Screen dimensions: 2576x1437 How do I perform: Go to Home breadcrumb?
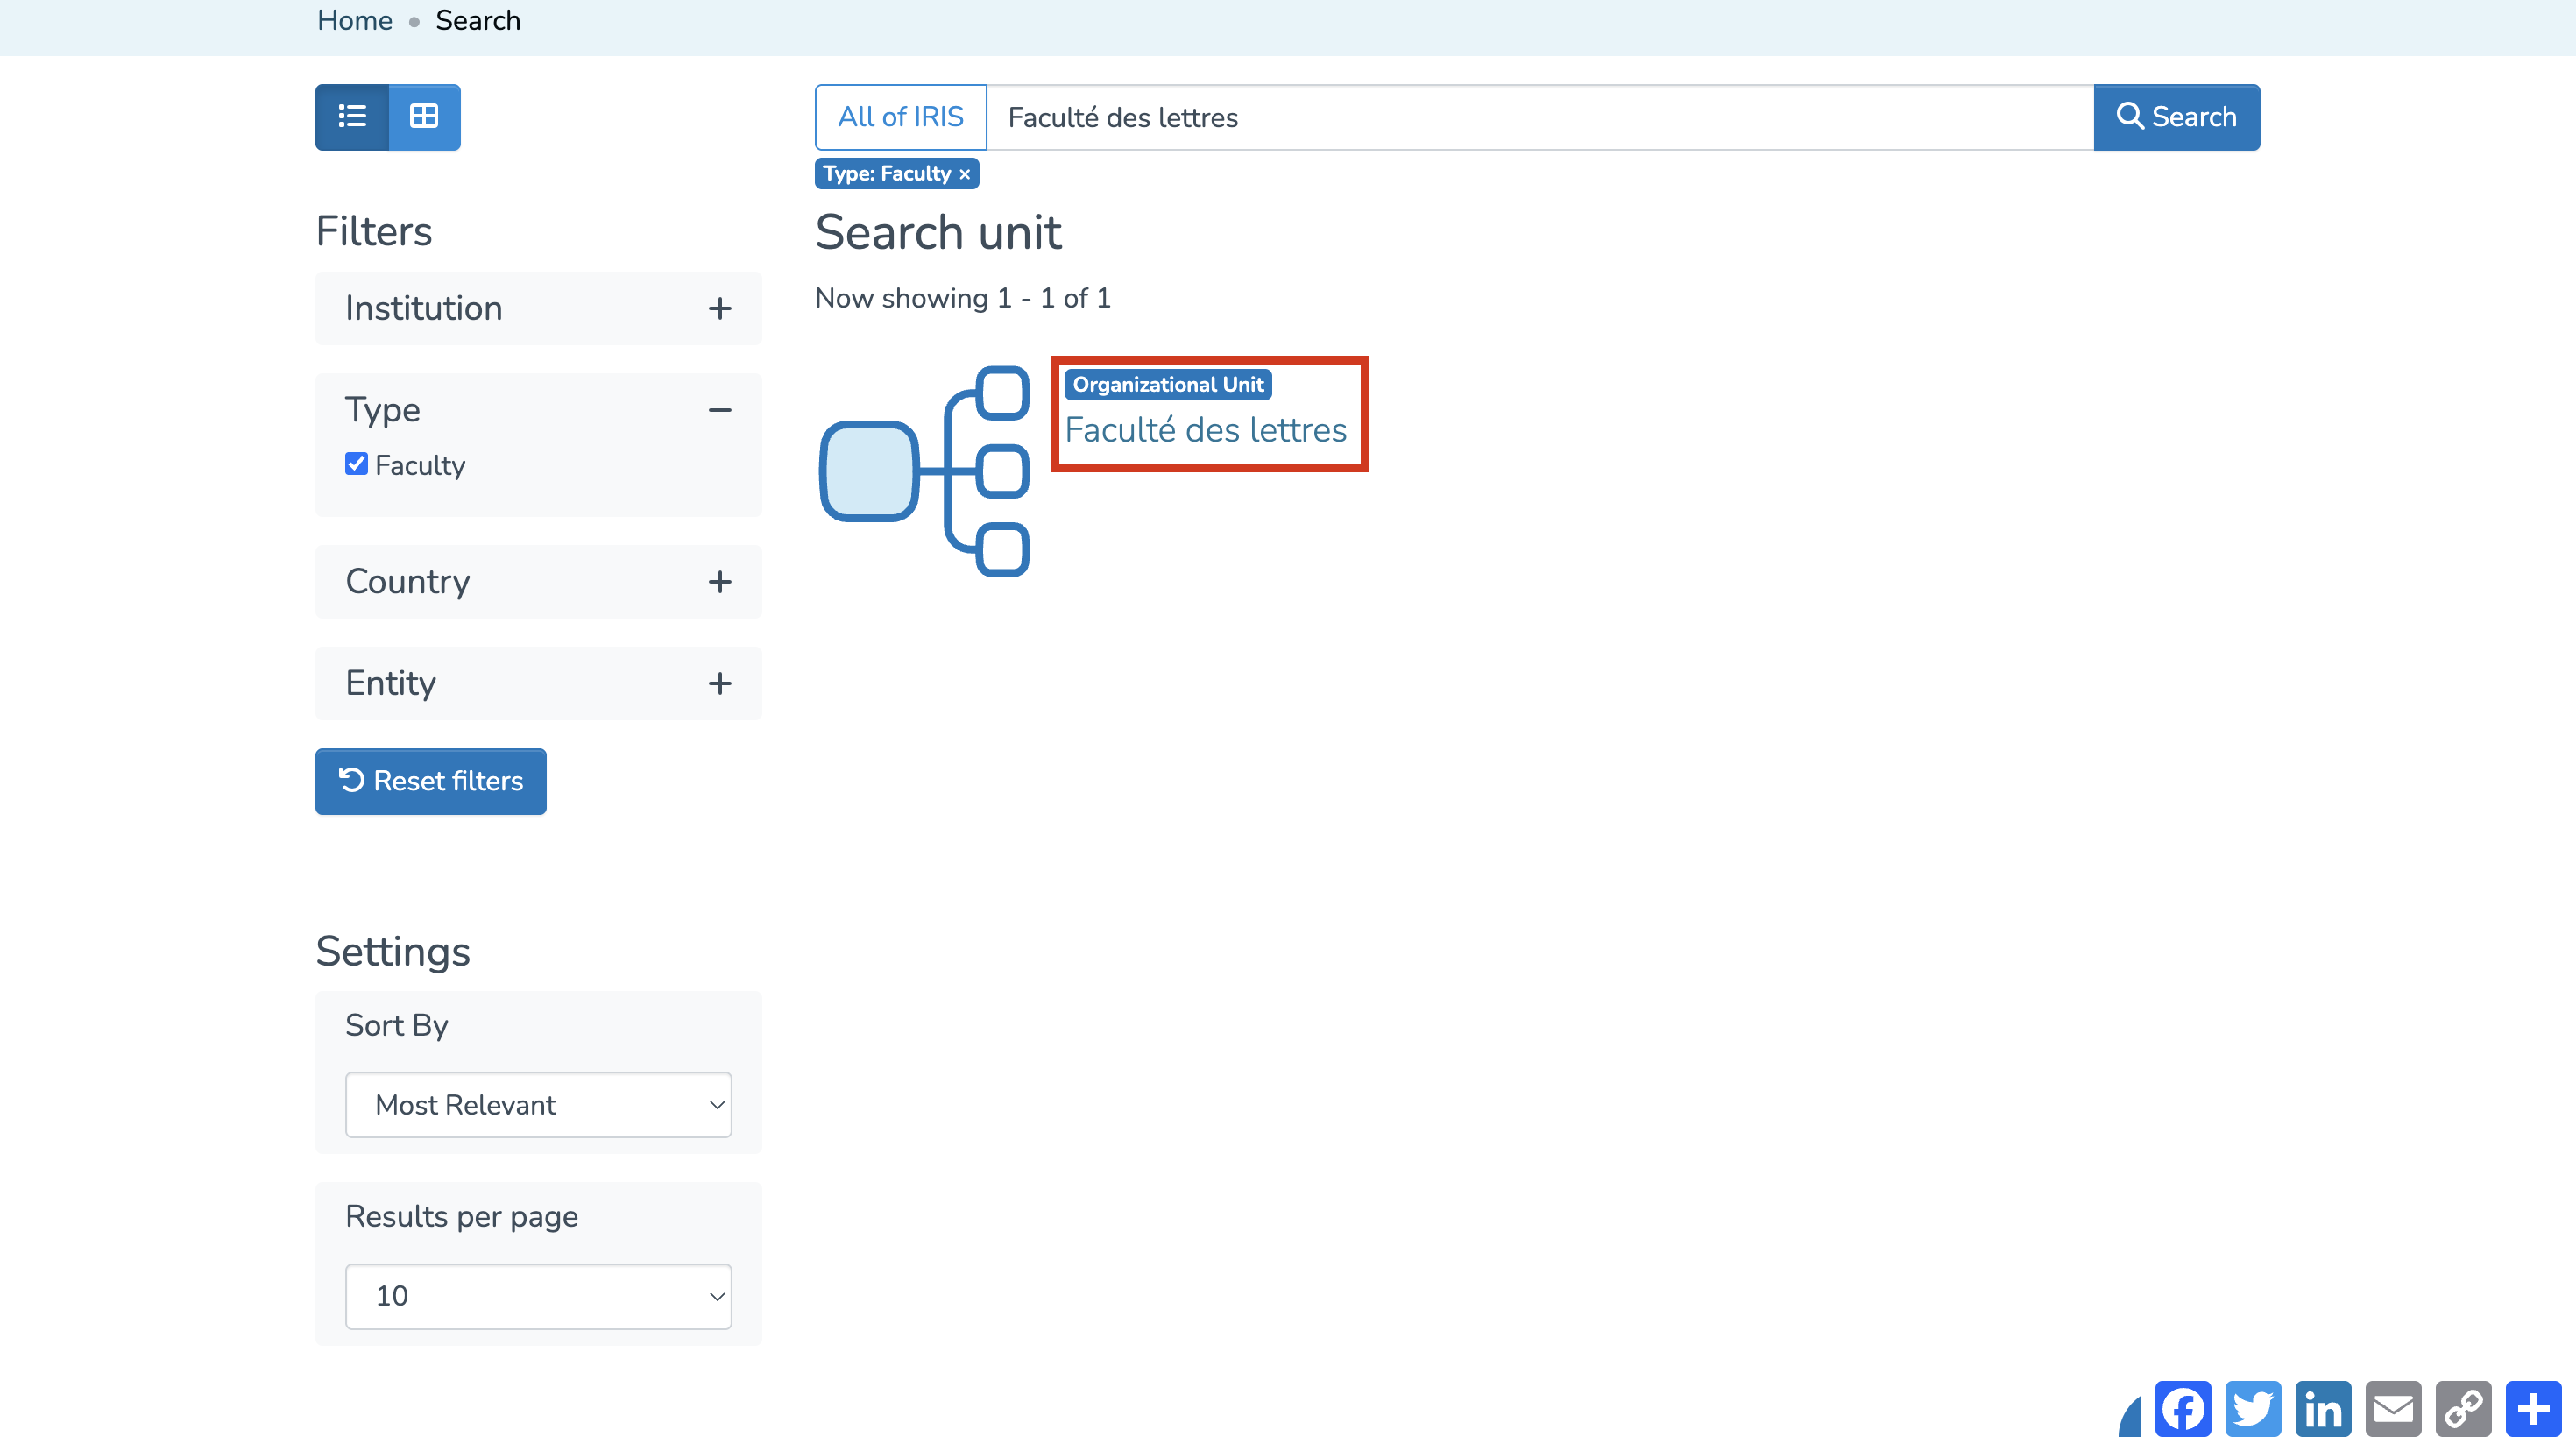[354, 21]
